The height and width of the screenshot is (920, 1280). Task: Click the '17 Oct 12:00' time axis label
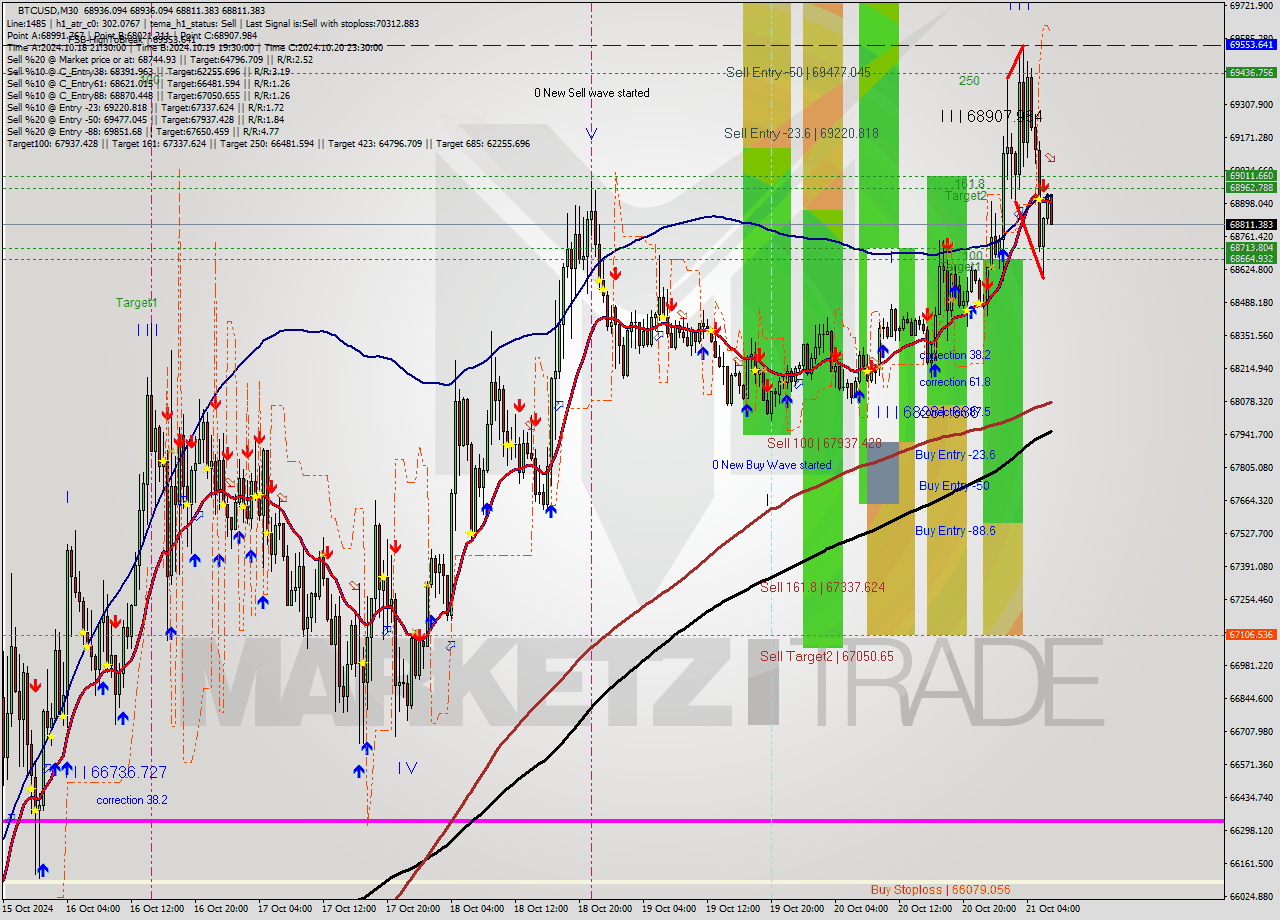pyautogui.click(x=348, y=909)
